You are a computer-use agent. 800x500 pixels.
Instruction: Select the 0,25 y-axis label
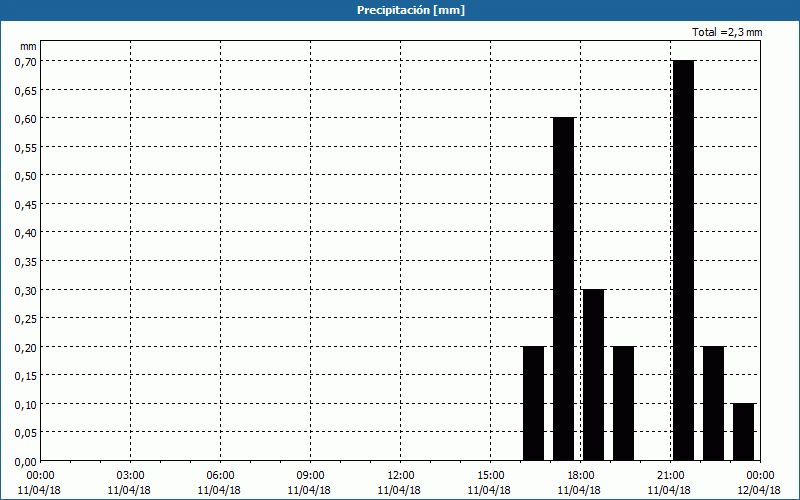(x=26, y=318)
